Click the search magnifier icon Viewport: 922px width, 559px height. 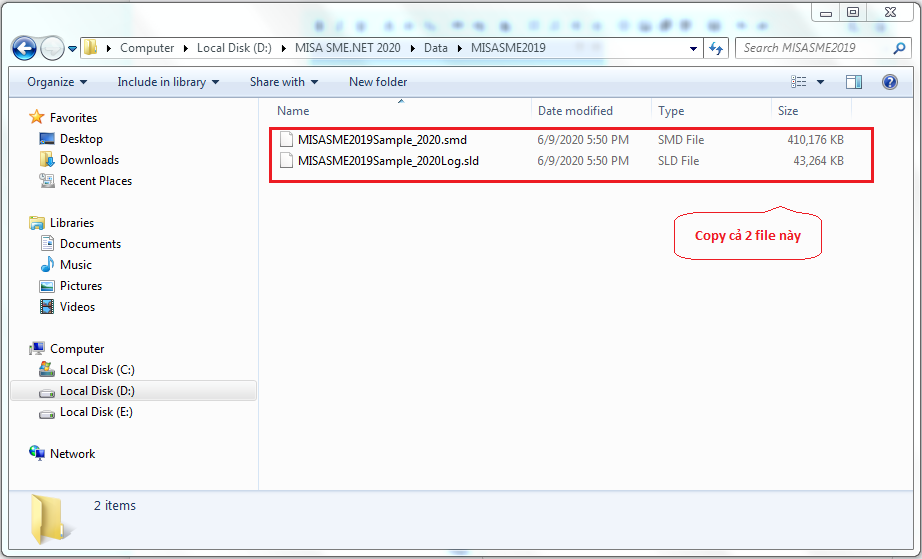point(899,48)
